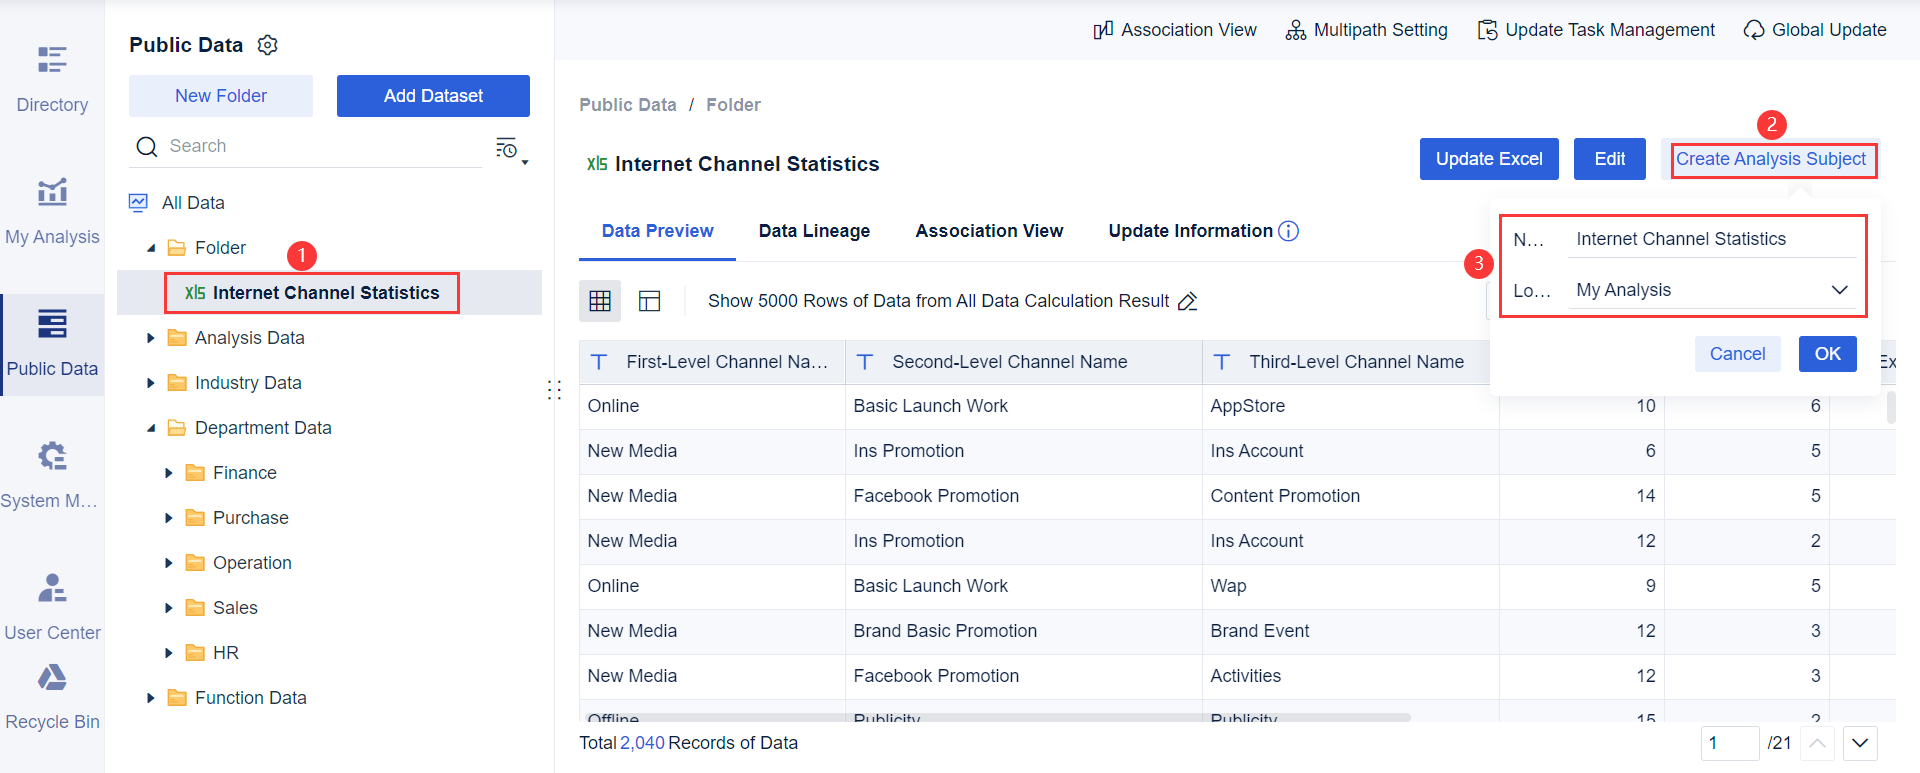1920x773 pixels.
Task: Switch to grid table view icon
Action: [600, 301]
